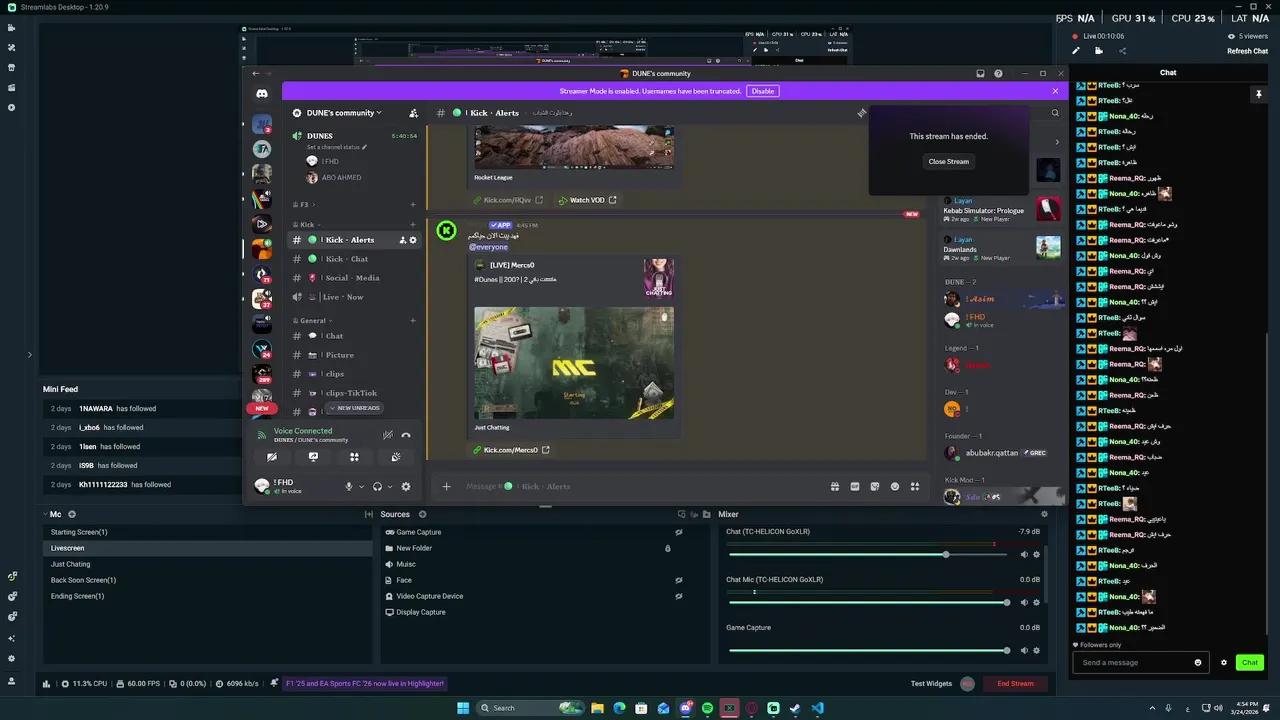Edit Kick Alerts channel settings gear
Screen dimensions: 1280x720
pos(413,240)
